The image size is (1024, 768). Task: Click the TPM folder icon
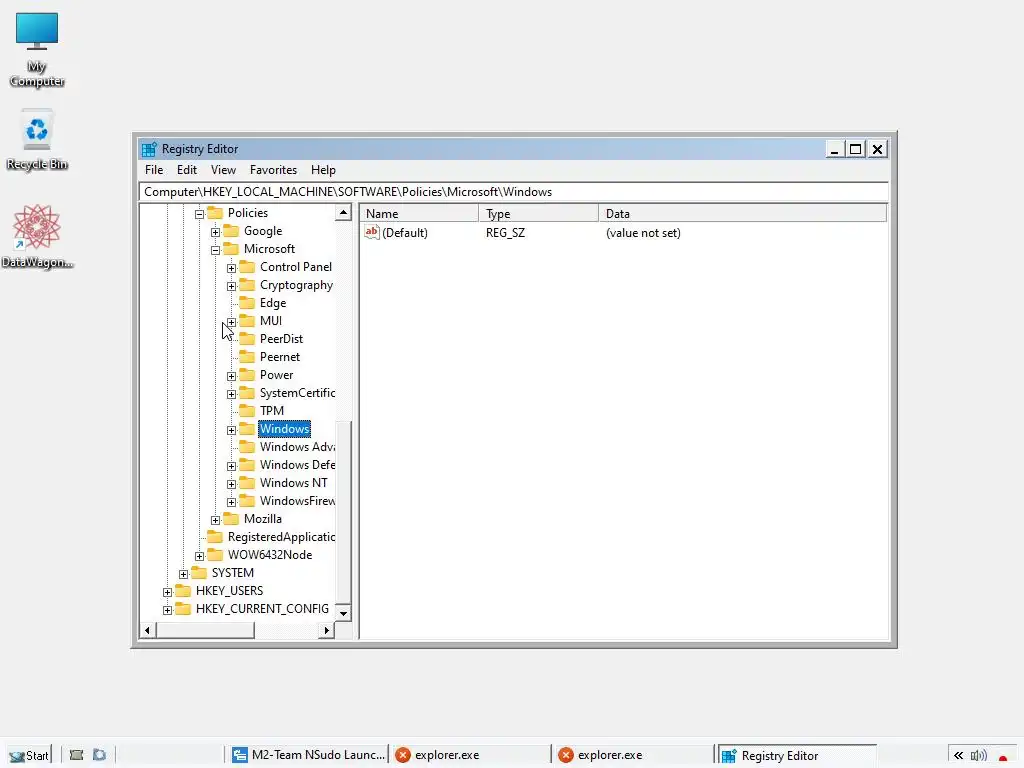247,410
